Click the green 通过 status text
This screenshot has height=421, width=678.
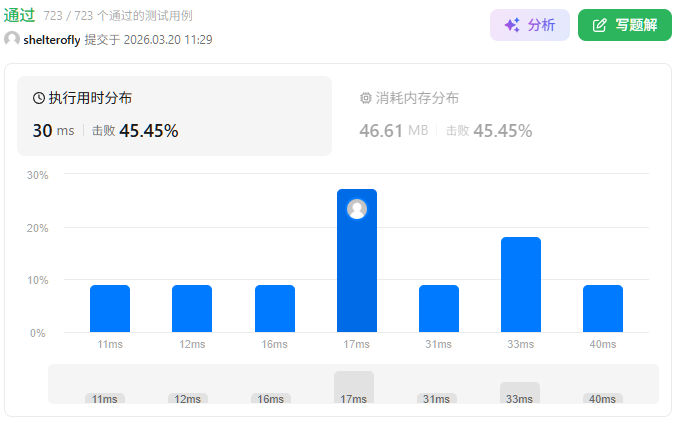20,15
